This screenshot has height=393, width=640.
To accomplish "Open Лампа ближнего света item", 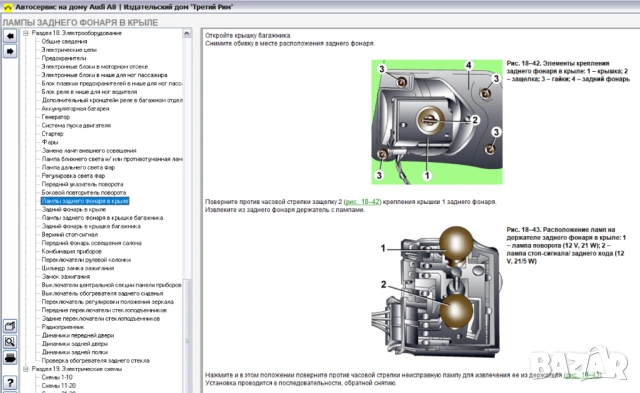I will pos(111,159).
